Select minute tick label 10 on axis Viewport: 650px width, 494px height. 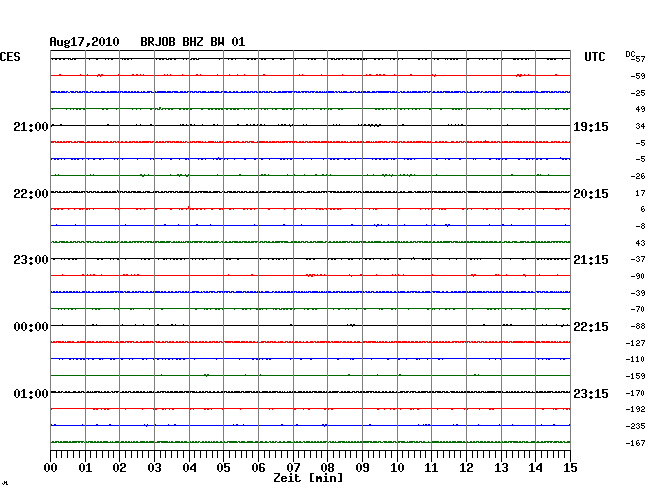[397, 468]
